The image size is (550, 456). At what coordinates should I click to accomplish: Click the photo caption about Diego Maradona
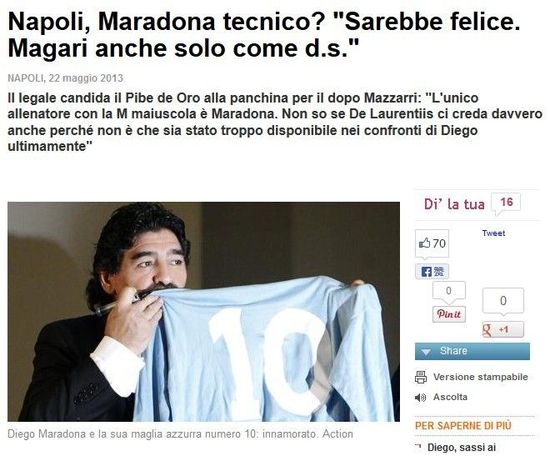180,434
